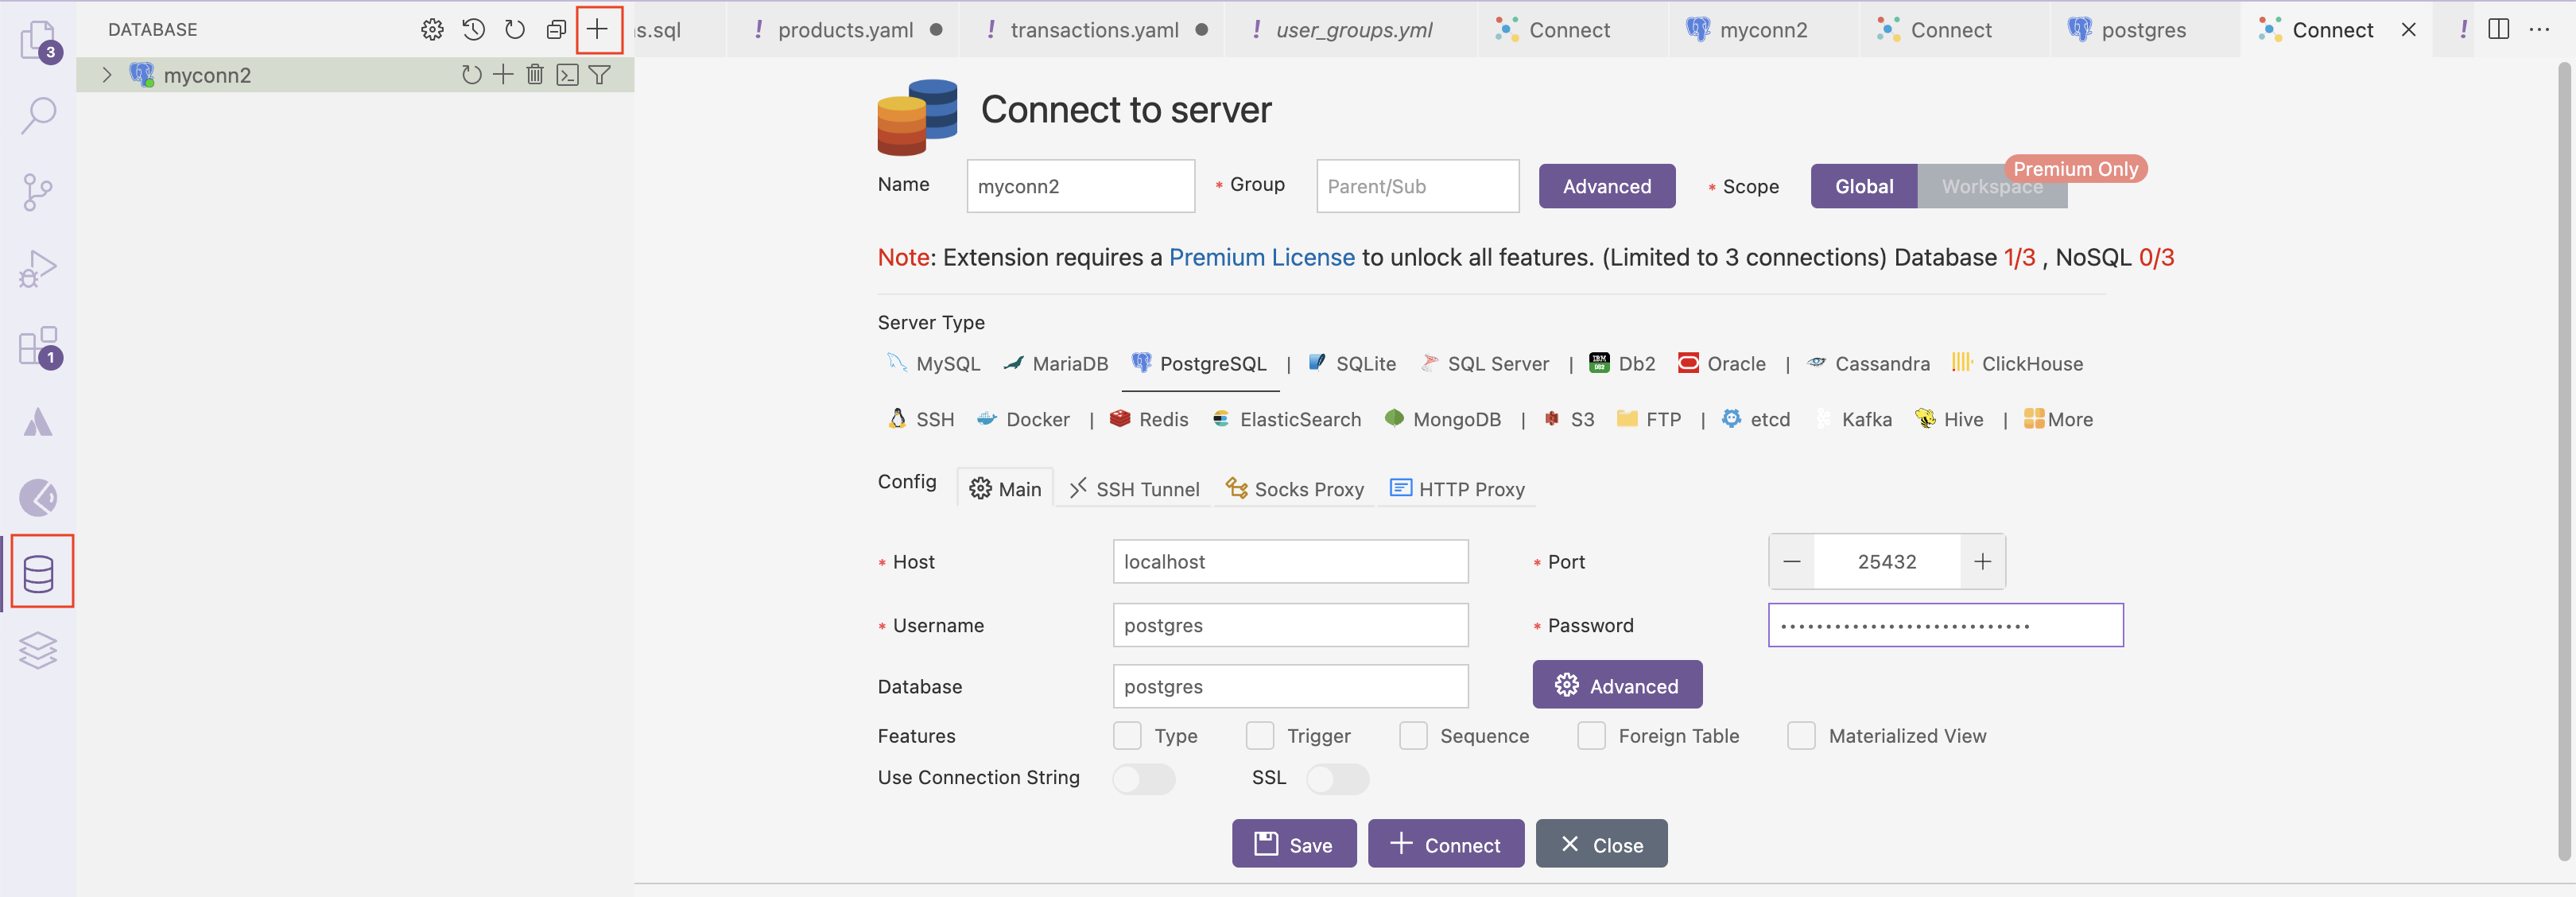The width and height of the screenshot is (2576, 897).
Task: Open the Extensions view in activity bar
Action: (38, 346)
